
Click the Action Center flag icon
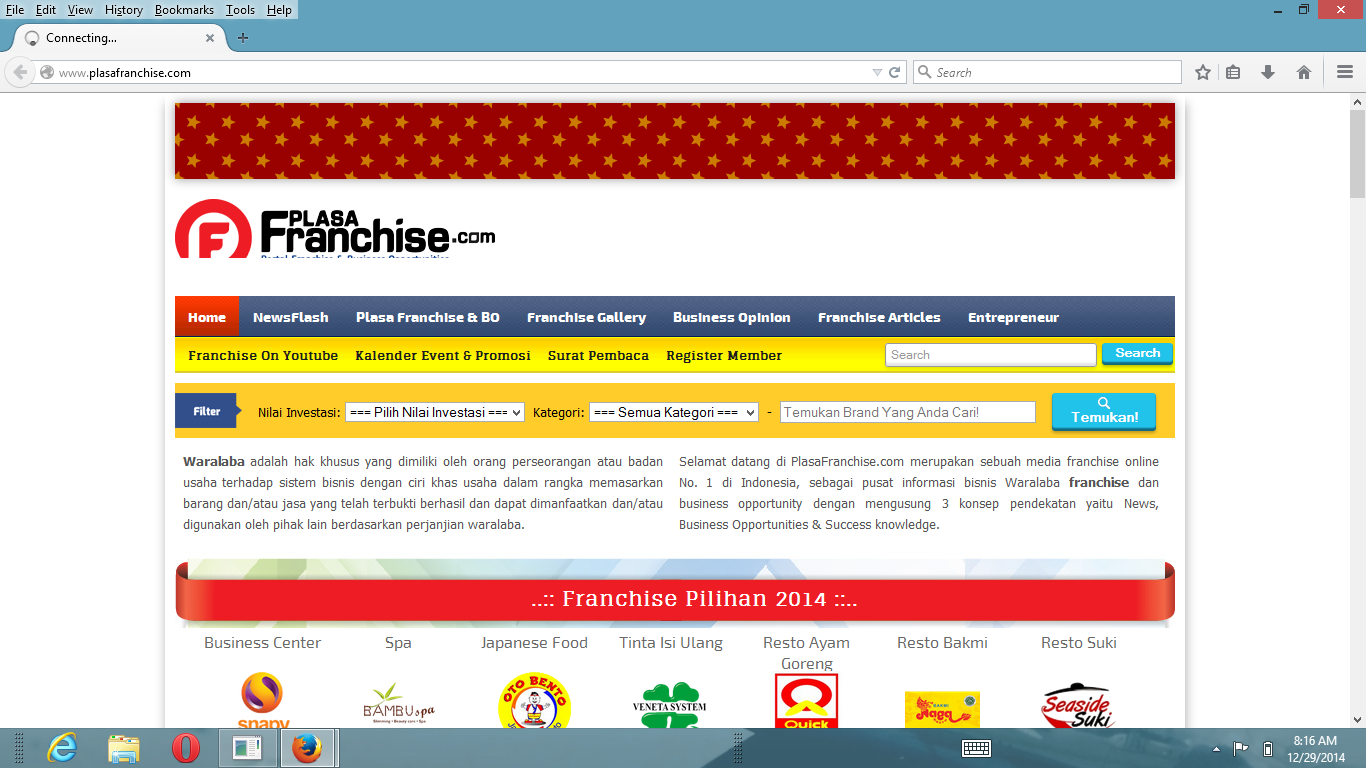[1240, 748]
